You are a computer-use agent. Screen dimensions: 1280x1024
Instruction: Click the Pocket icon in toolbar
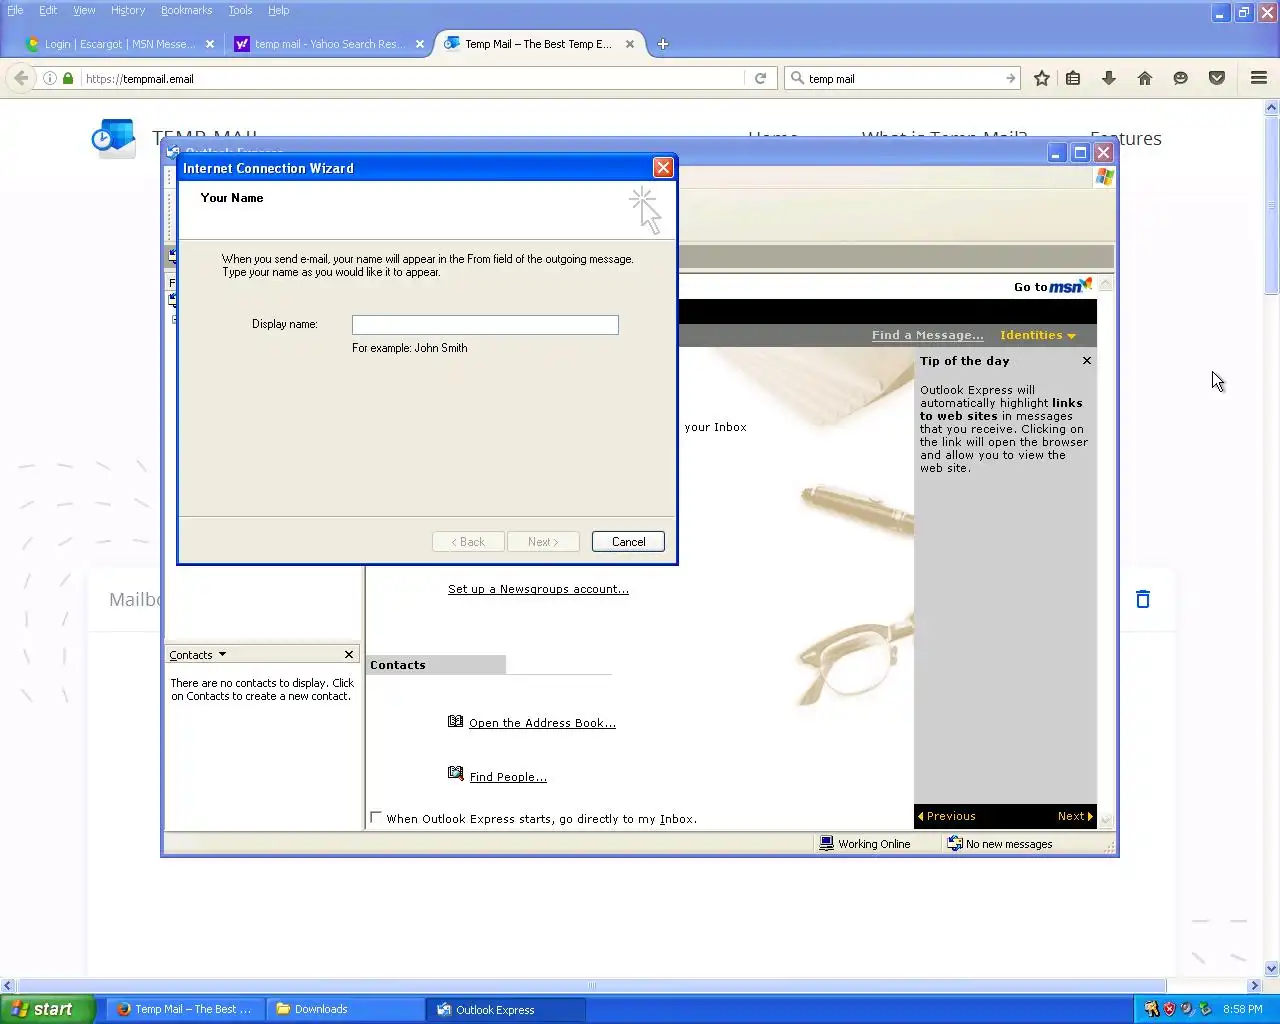(1217, 78)
